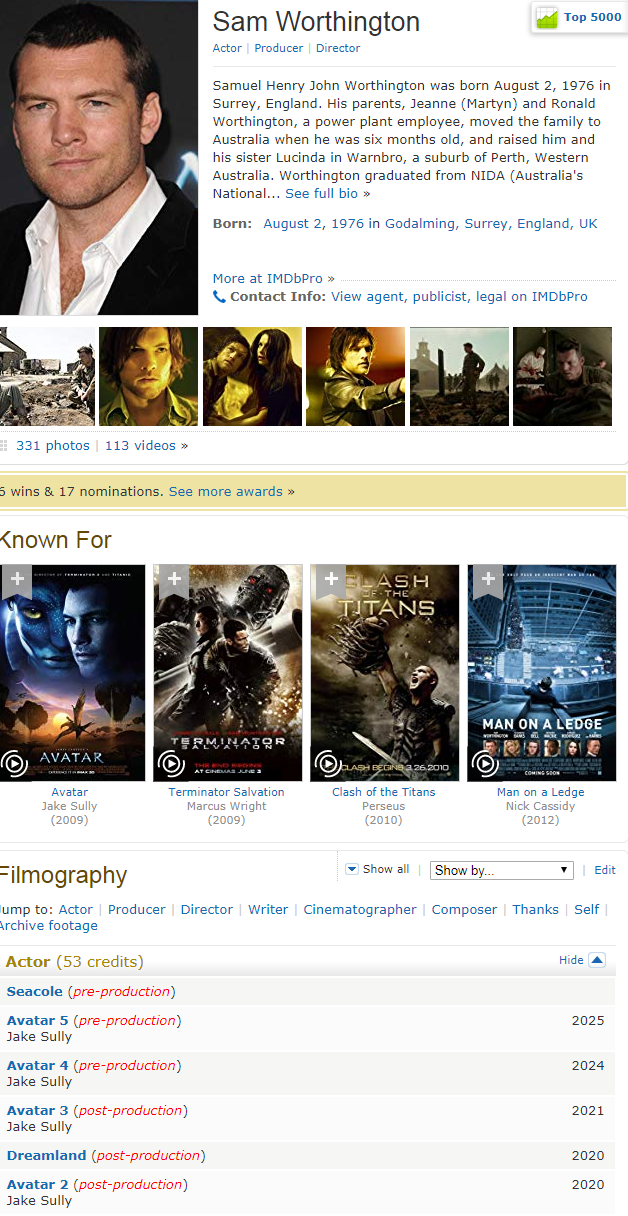Jump to Cinematographer section
The image size is (628, 1216).
pyautogui.click(x=360, y=910)
